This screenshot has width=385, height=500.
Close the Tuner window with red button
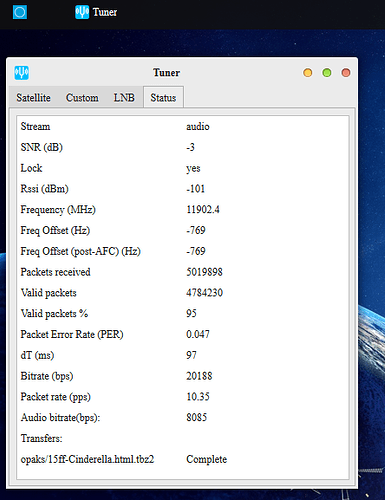(346, 73)
